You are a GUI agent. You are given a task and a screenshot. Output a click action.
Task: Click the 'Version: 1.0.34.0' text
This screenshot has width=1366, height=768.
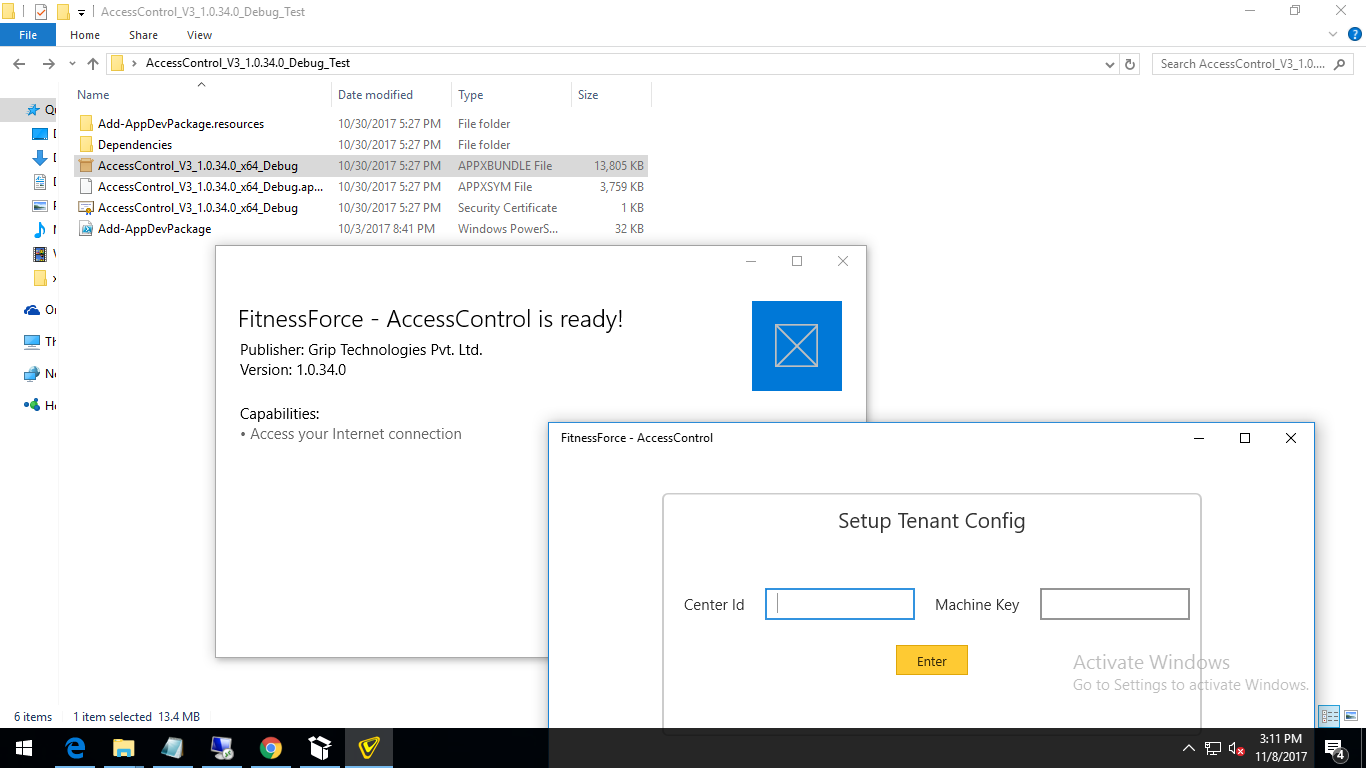[293, 370]
